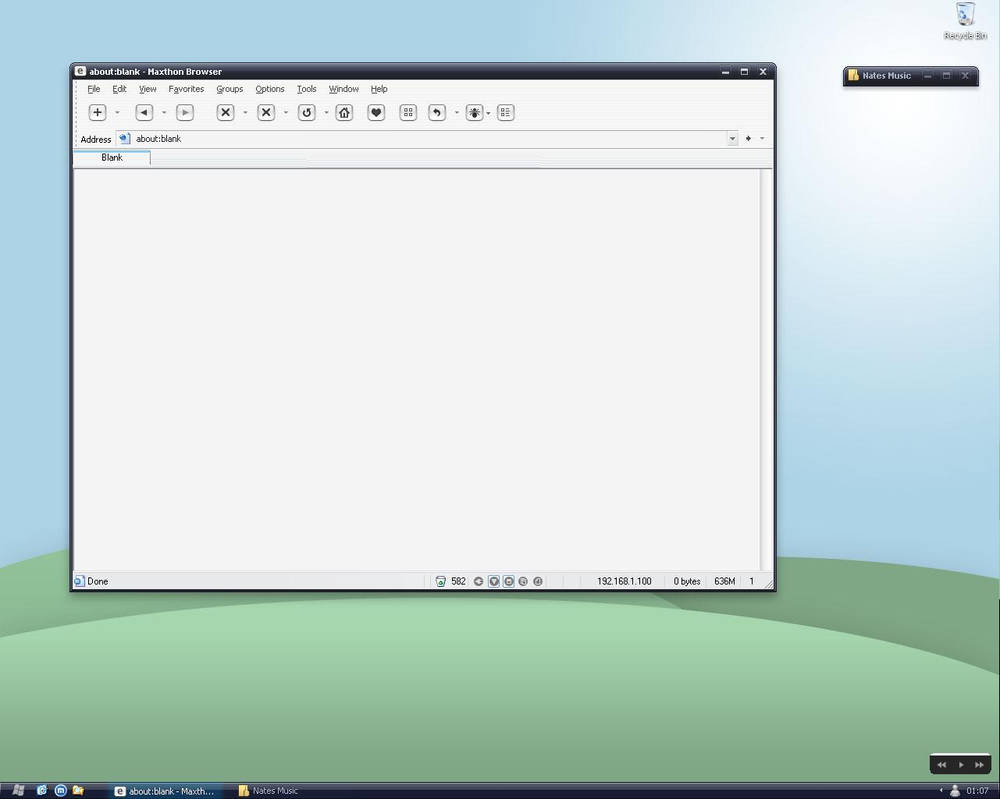Screen dimensions: 1000x799
Task: Expand the Back button dropdown arrow
Action: tap(164, 112)
